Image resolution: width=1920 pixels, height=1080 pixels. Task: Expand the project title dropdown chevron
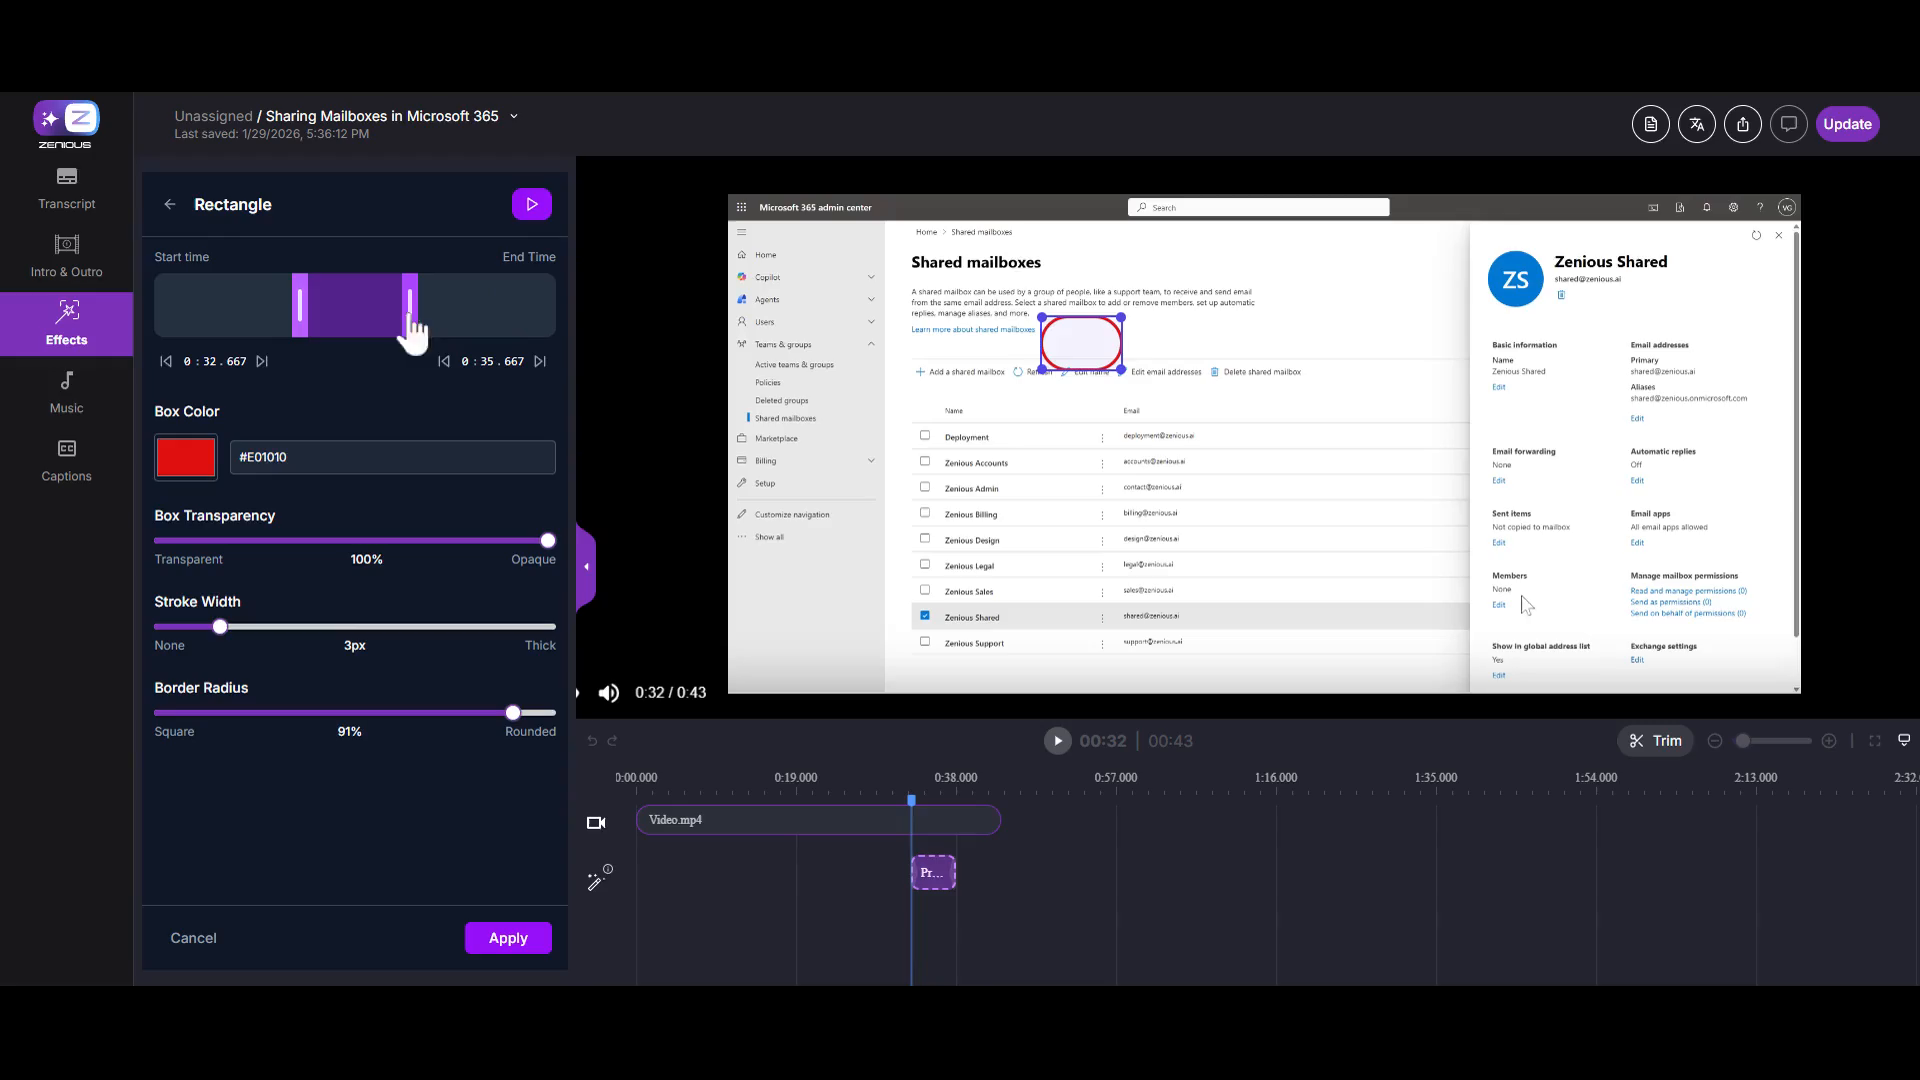(x=514, y=116)
